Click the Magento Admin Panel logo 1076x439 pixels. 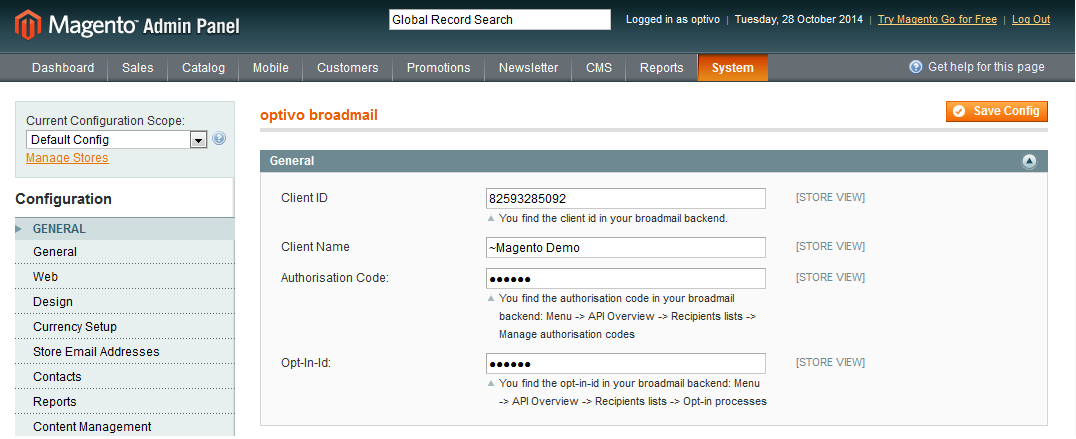point(128,25)
